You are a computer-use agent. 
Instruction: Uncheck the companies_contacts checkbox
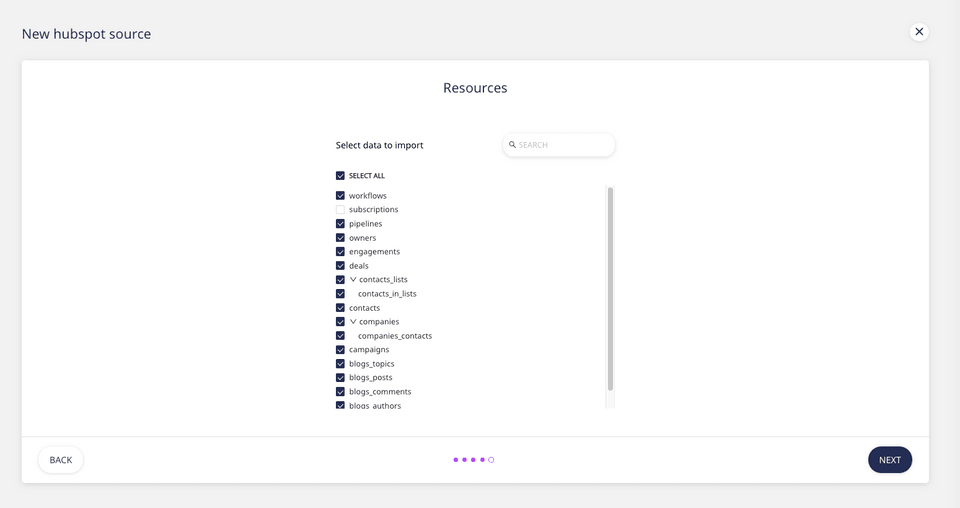pyautogui.click(x=340, y=335)
